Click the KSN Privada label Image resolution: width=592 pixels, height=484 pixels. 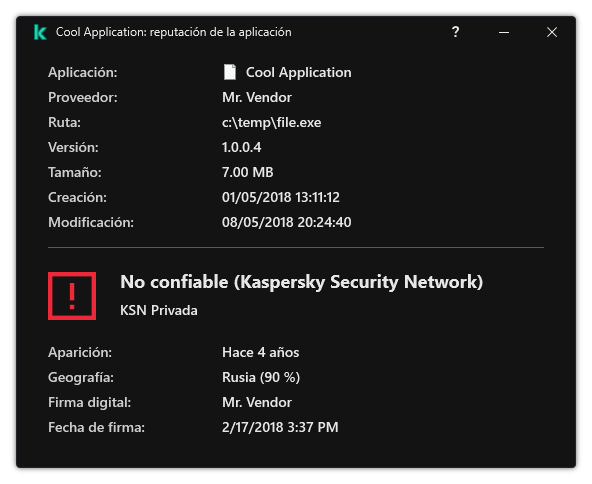(159, 310)
